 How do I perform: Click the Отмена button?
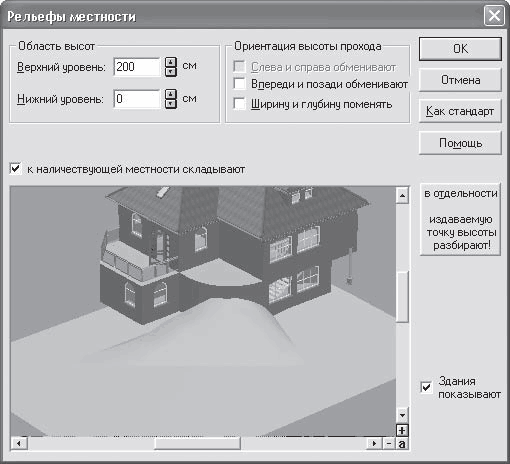(460, 80)
